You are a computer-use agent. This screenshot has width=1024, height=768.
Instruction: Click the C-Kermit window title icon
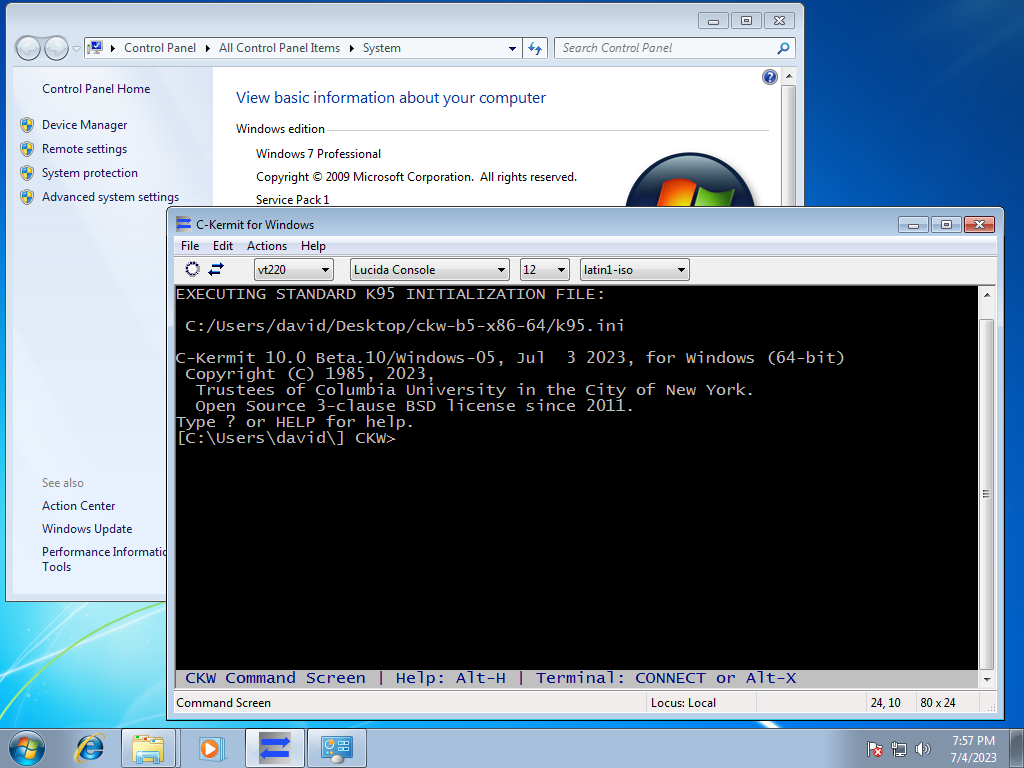point(184,224)
